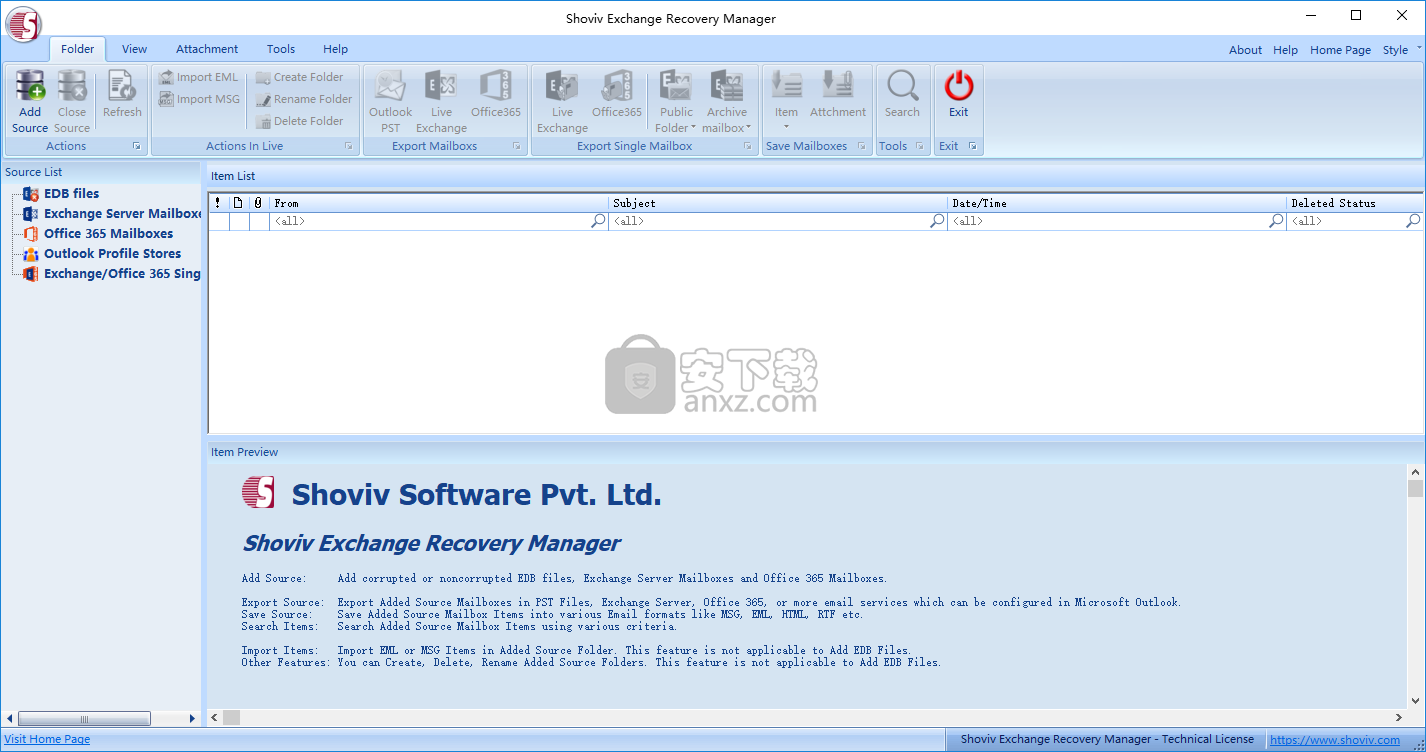Sort by the From column header
The height and width of the screenshot is (752, 1426).
click(x=439, y=203)
